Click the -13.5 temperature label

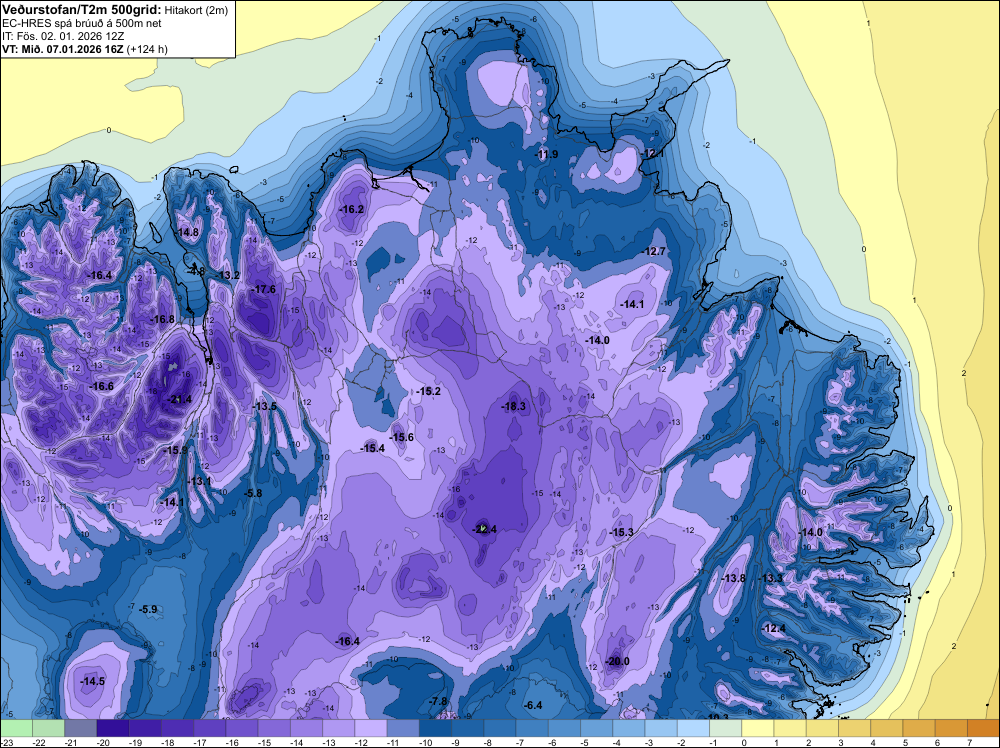tap(265, 406)
